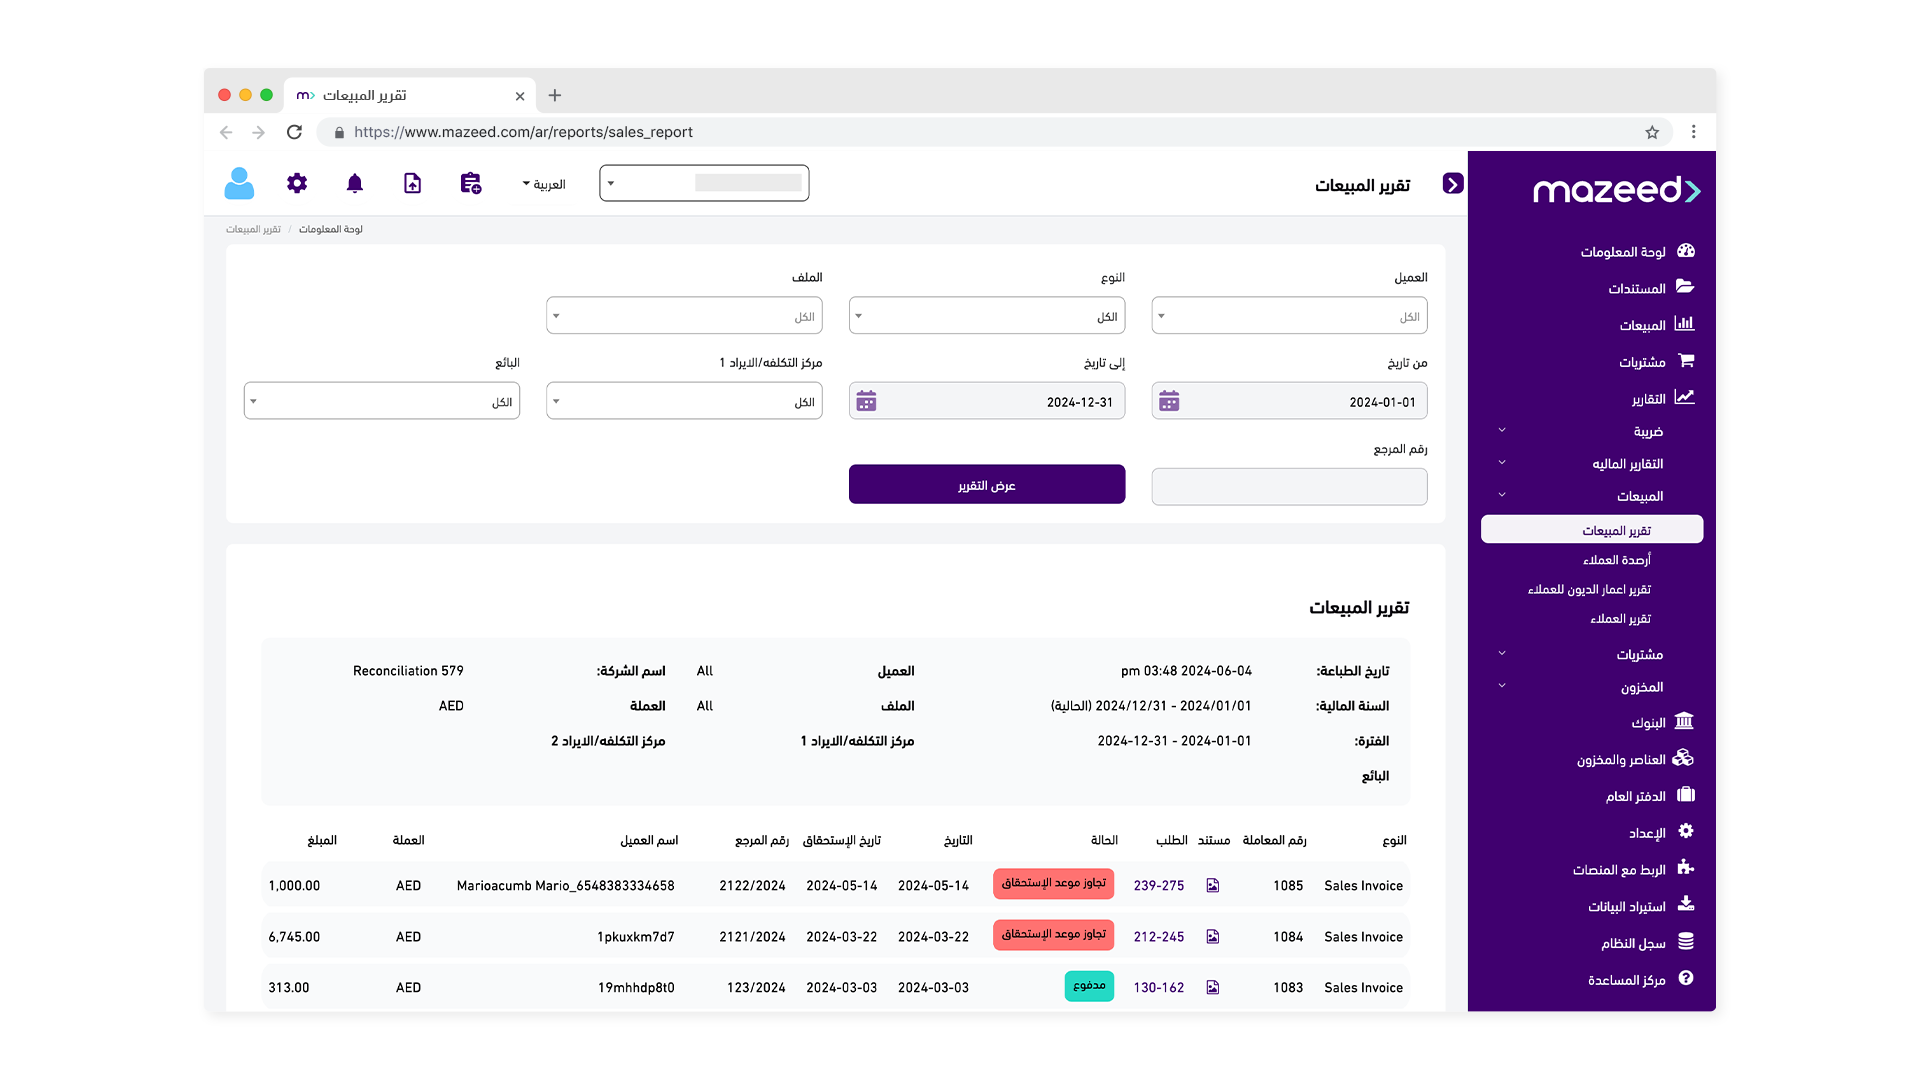
Task: Open البائع seller dropdown
Action: click(x=382, y=402)
